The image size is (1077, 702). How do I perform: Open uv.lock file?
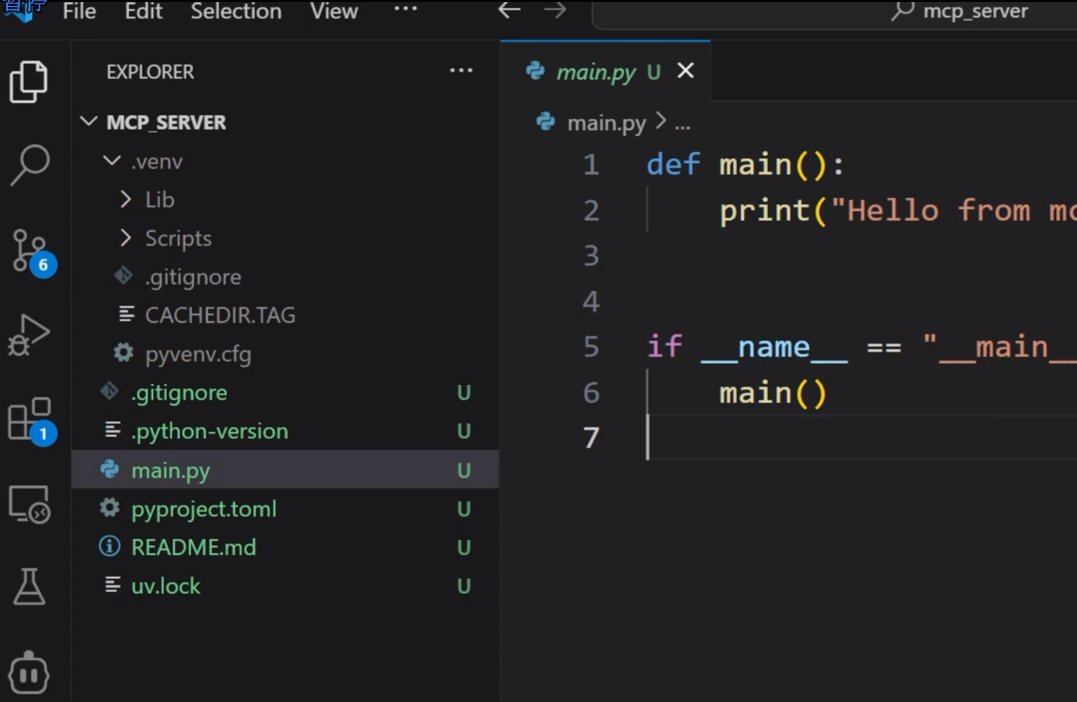285,586
